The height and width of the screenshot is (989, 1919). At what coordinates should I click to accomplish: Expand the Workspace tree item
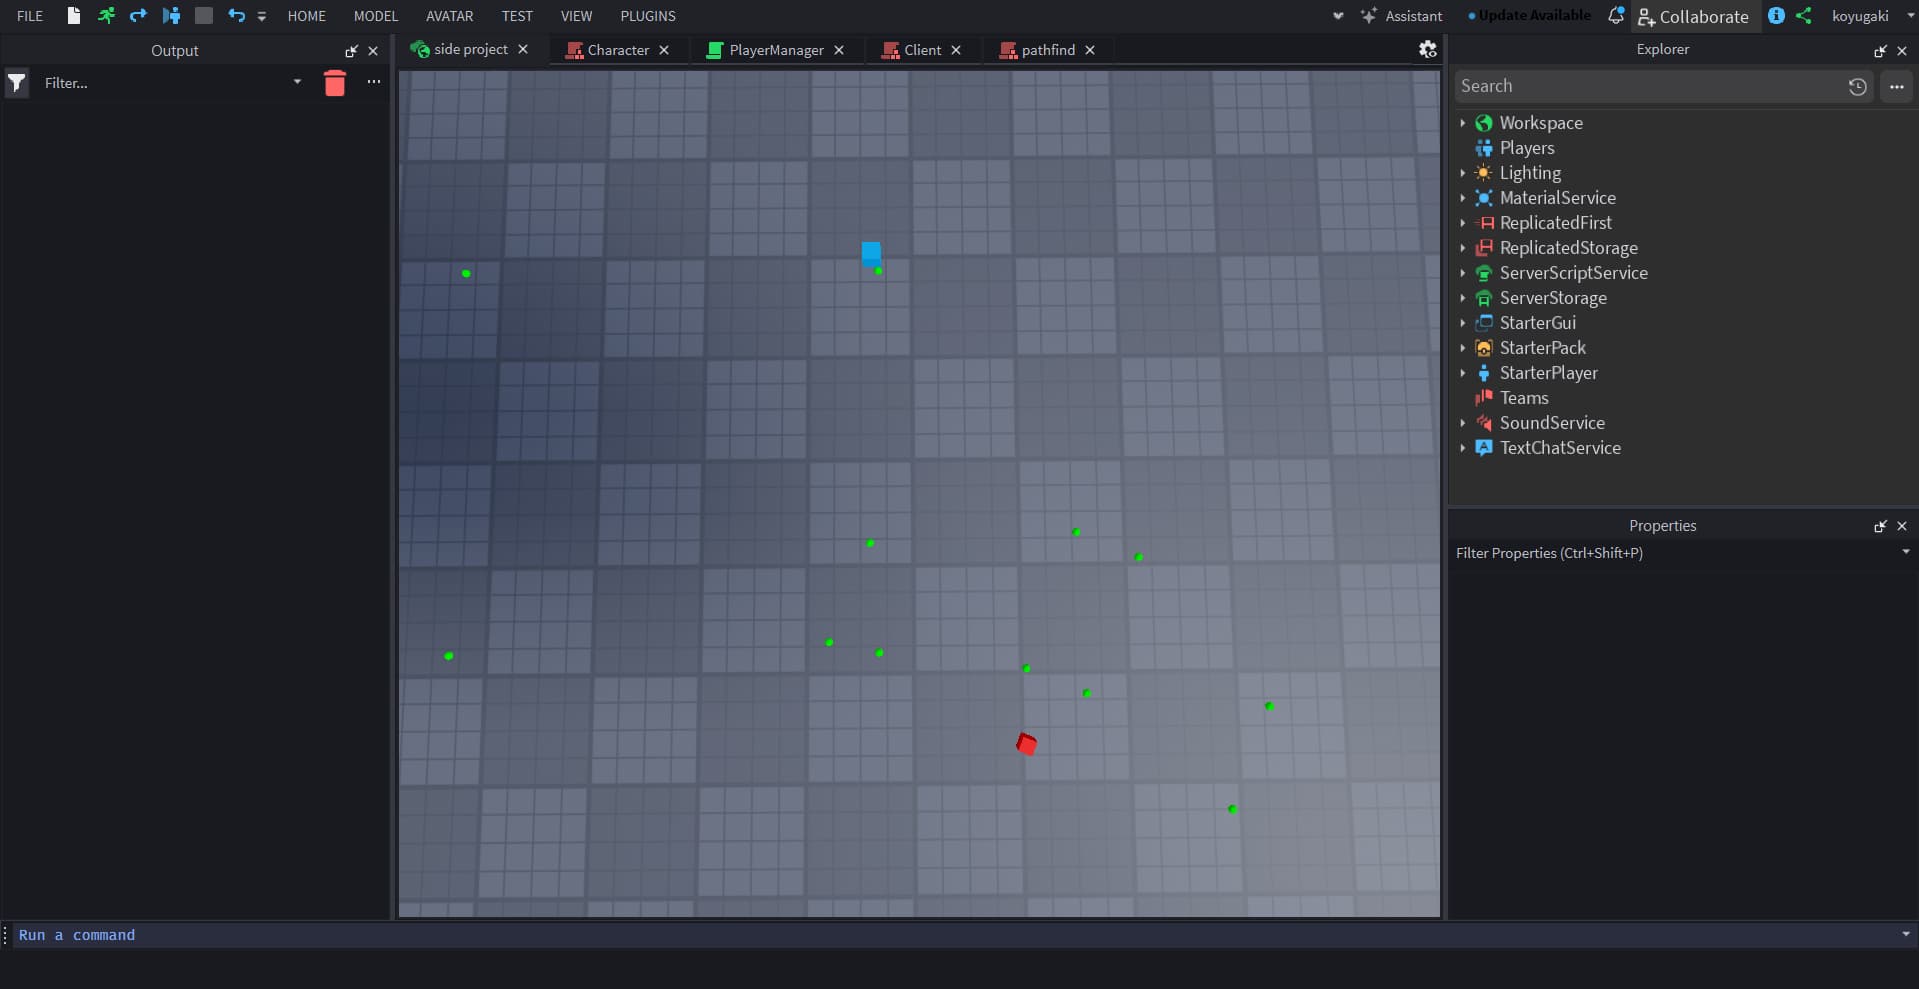[x=1464, y=122]
